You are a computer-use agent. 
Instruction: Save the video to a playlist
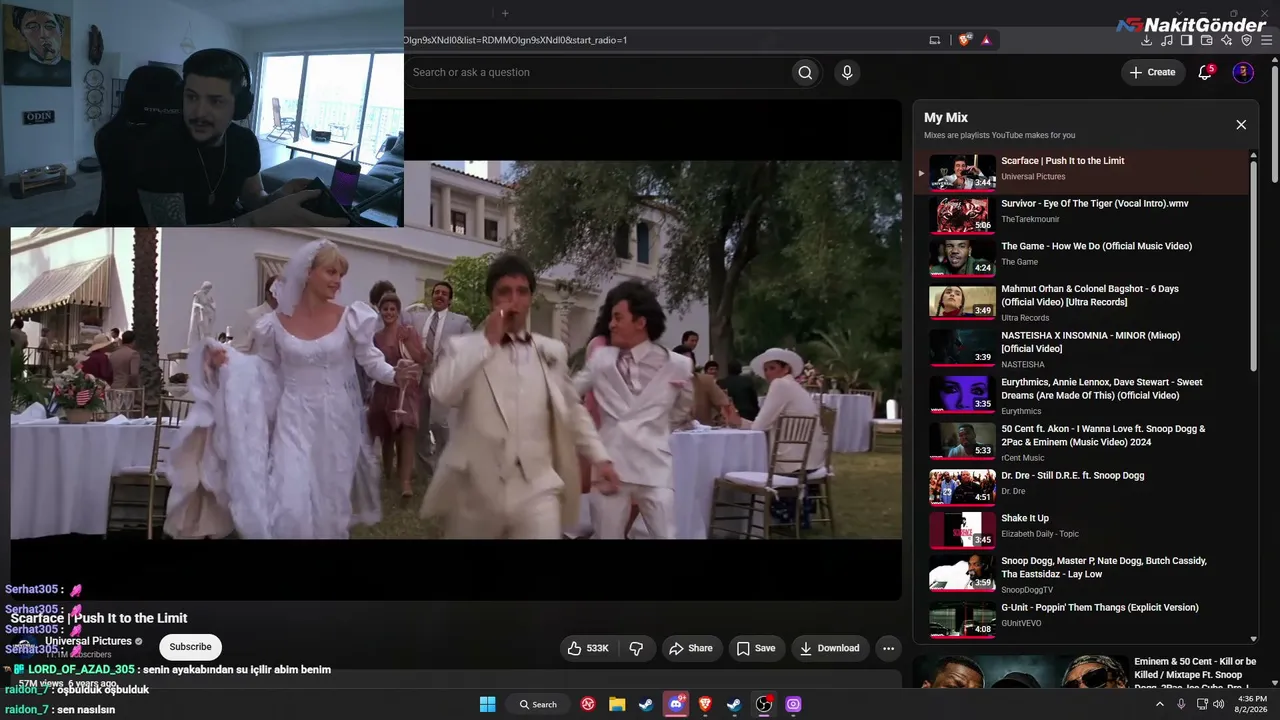point(756,648)
